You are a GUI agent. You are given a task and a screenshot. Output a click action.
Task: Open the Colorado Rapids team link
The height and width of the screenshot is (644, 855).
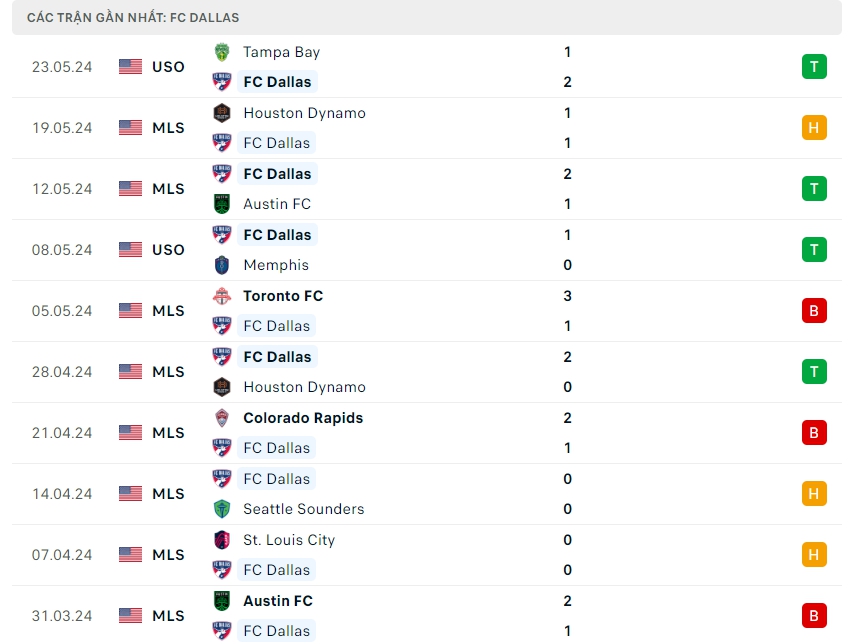[x=303, y=418]
